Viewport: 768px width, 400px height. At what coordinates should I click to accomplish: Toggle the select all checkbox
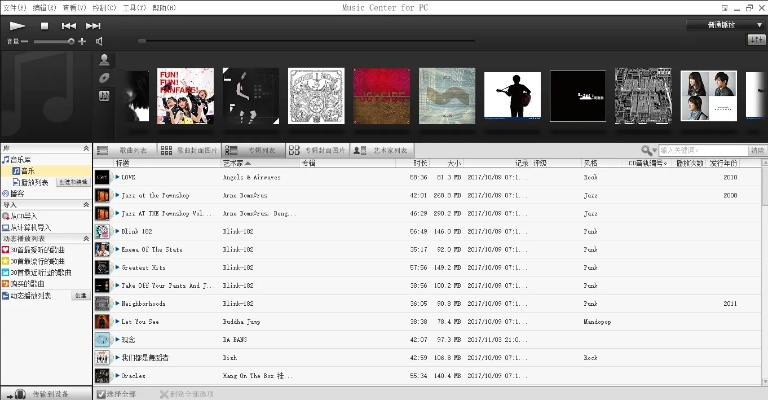click(102, 394)
